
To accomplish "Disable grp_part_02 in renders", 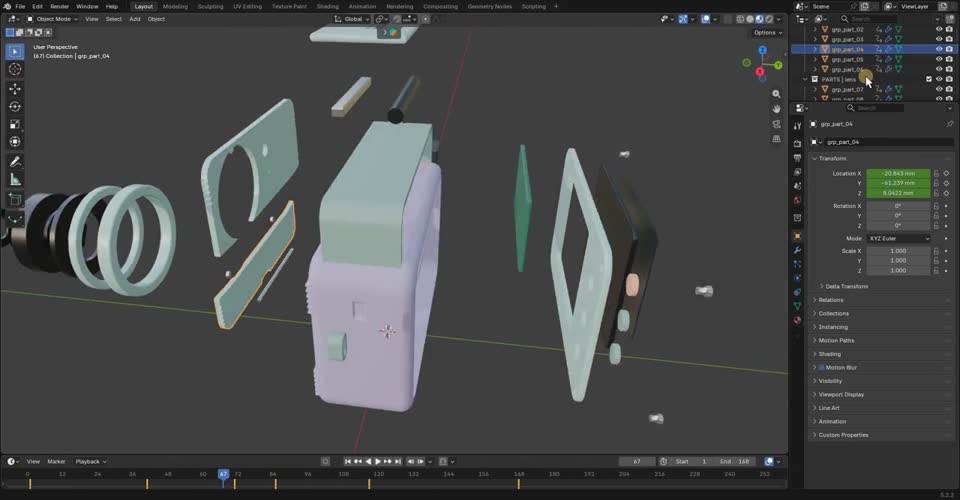I will tap(949, 29).
